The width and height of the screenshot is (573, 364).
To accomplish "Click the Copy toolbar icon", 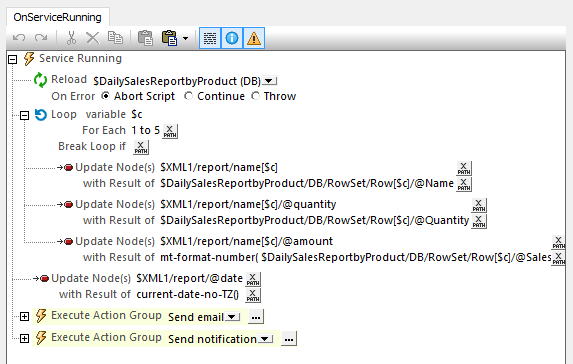I will pos(115,38).
